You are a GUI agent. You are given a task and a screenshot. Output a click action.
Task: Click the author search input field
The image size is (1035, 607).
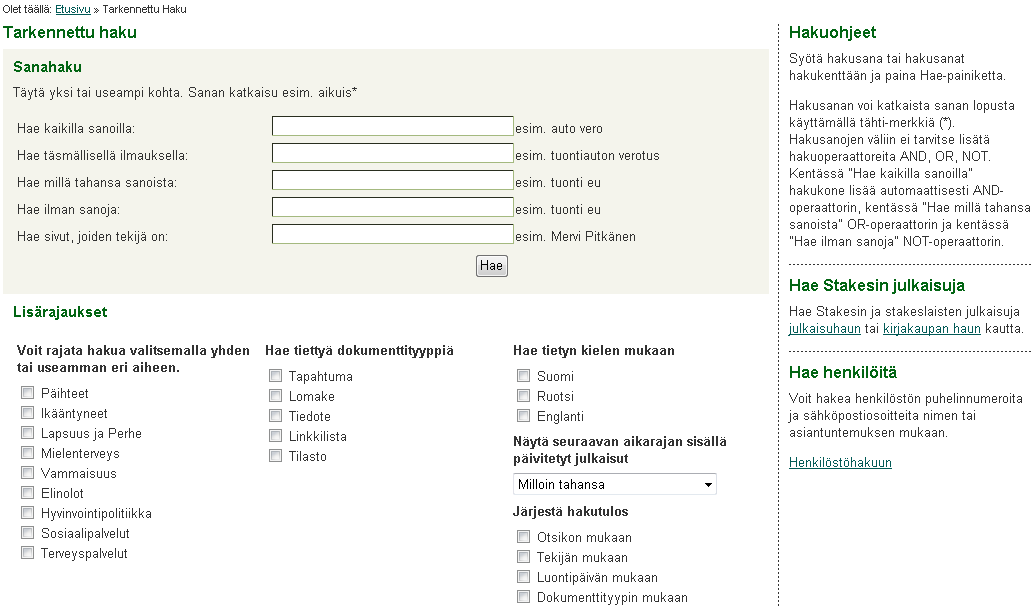point(393,234)
